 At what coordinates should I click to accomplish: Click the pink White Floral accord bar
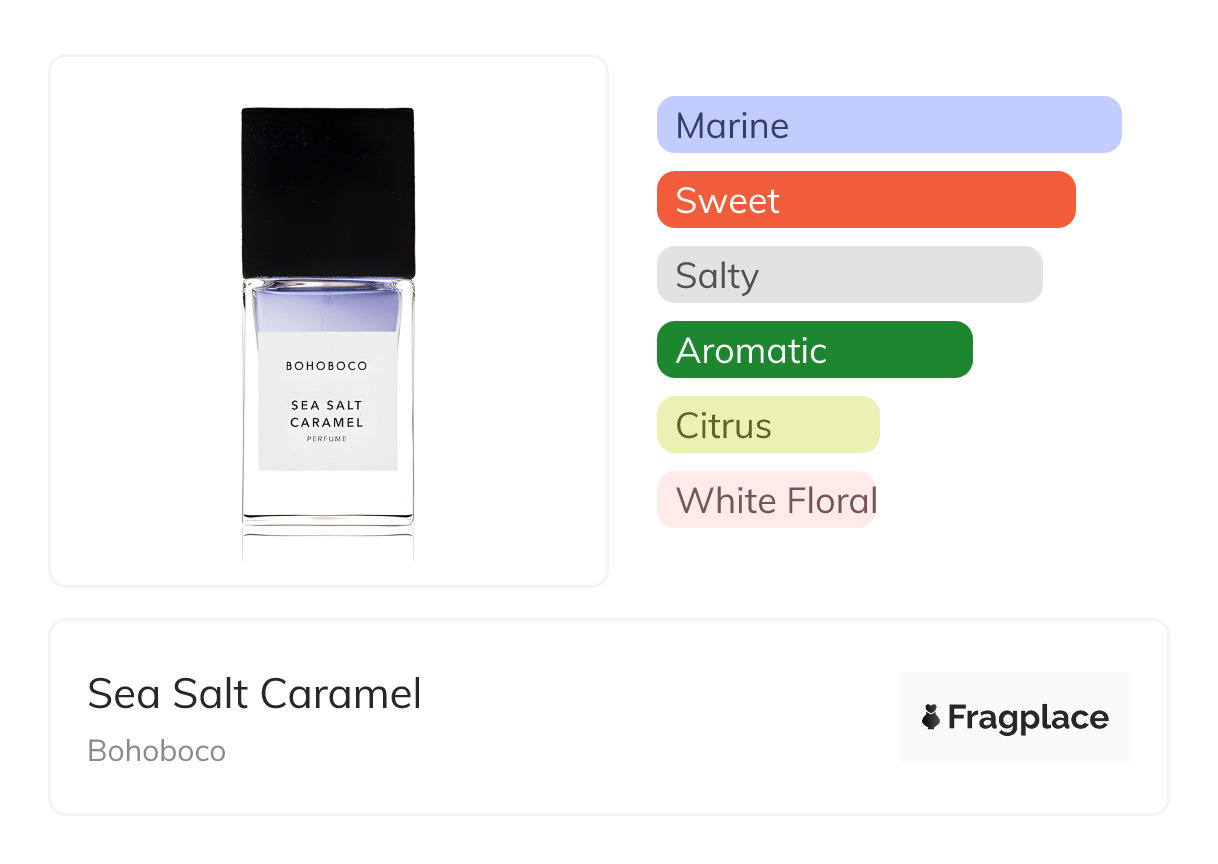[766, 500]
